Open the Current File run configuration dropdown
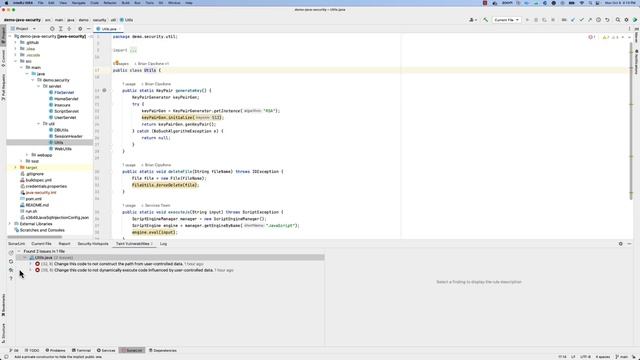Screen dimensions: 640x360 506,20
